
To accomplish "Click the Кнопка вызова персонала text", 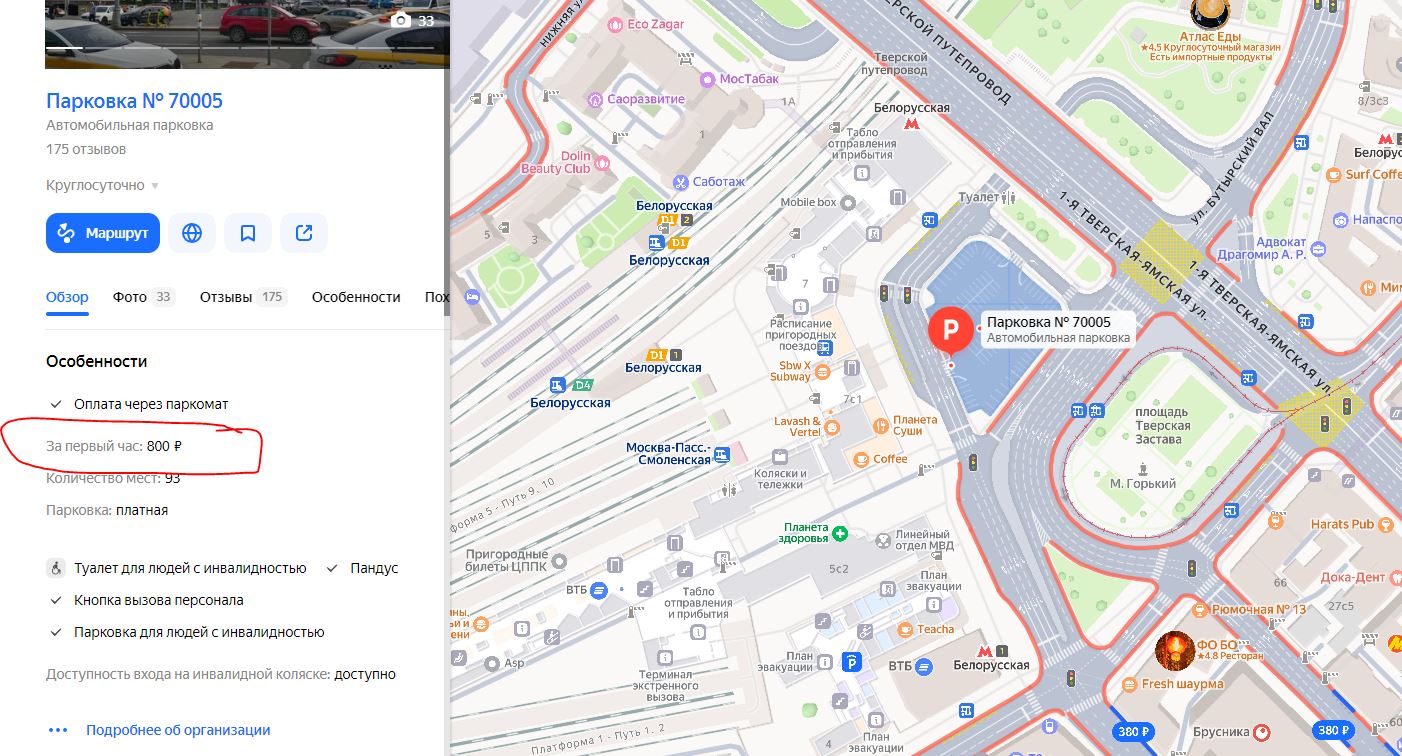I will (159, 600).
